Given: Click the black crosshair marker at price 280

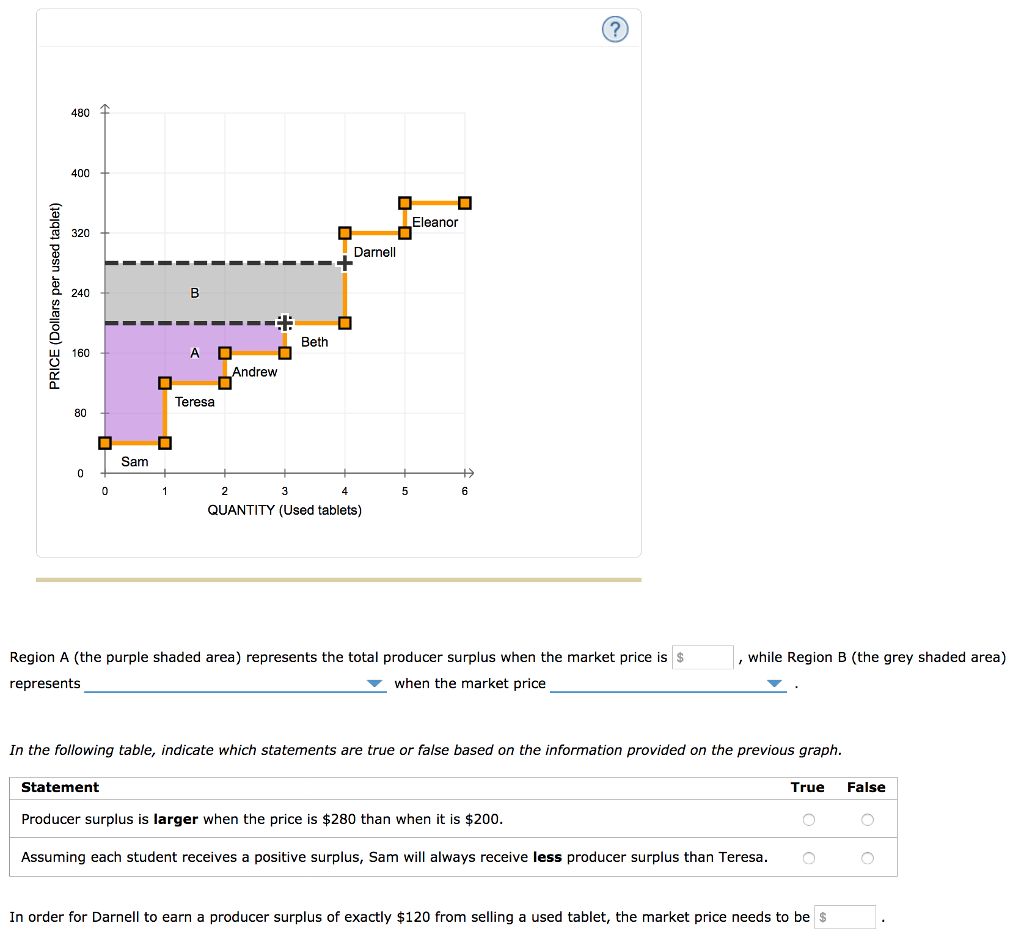Looking at the screenshot, I should click(344, 263).
